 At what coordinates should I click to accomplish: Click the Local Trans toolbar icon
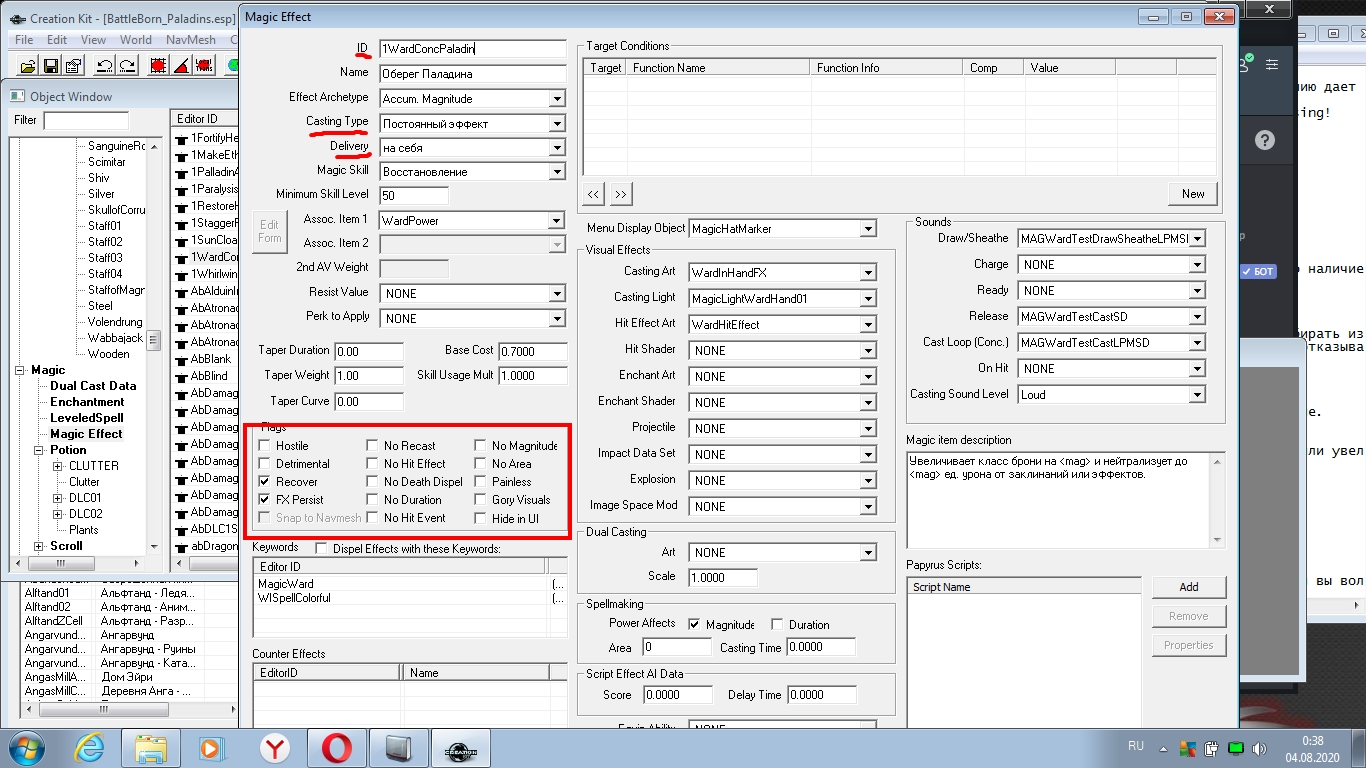click(x=204, y=66)
